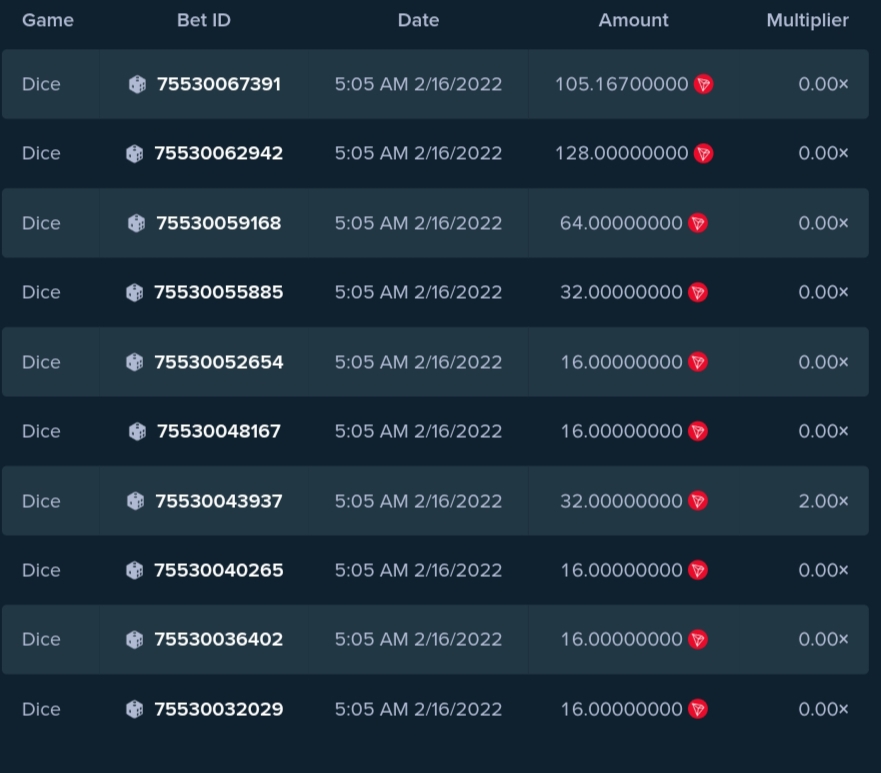Open bet ID 75530055885
Screen dimensions: 881x773
tap(219, 293)
